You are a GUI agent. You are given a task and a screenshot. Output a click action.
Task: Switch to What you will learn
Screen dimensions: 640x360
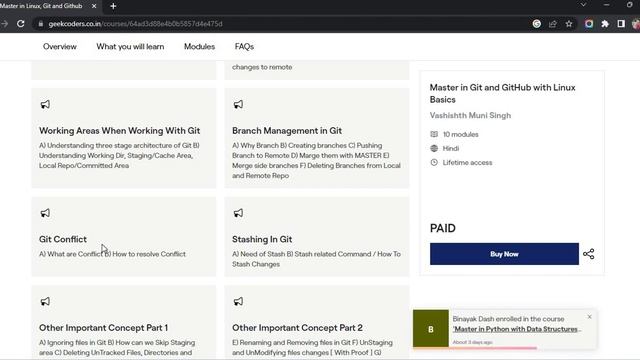click(130, 47)
